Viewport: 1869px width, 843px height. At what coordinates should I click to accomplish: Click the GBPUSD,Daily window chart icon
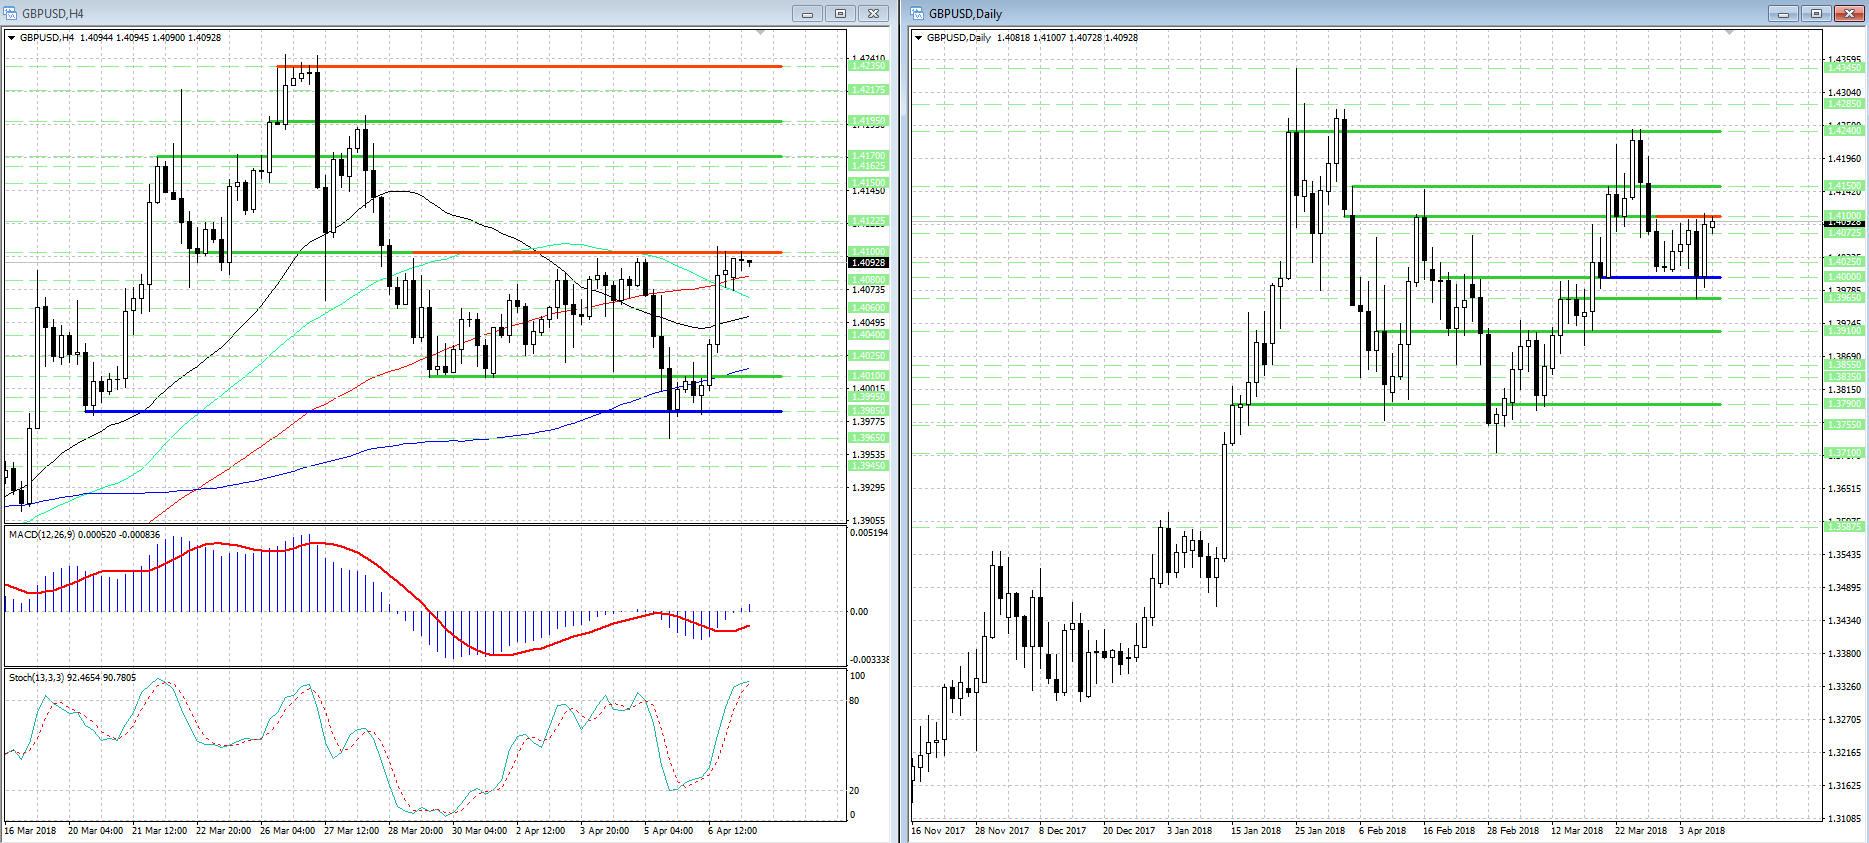click(x=918, y=13)
